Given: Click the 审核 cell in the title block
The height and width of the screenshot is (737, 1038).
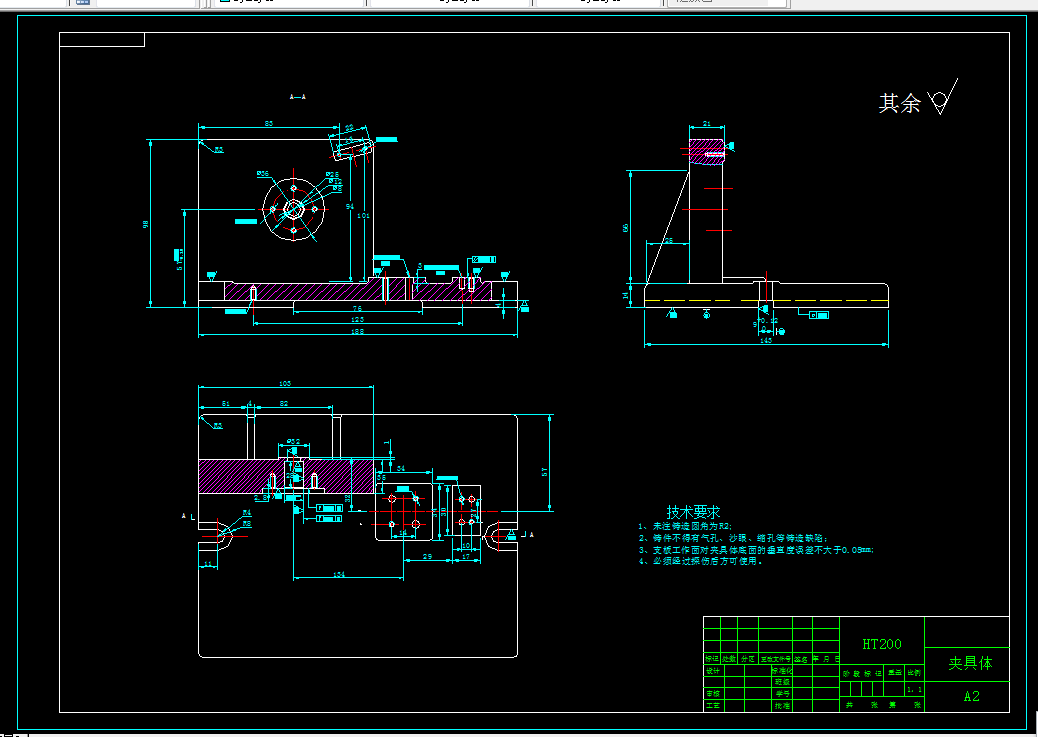Looking at the screenshot, I should tap(712, 693).
